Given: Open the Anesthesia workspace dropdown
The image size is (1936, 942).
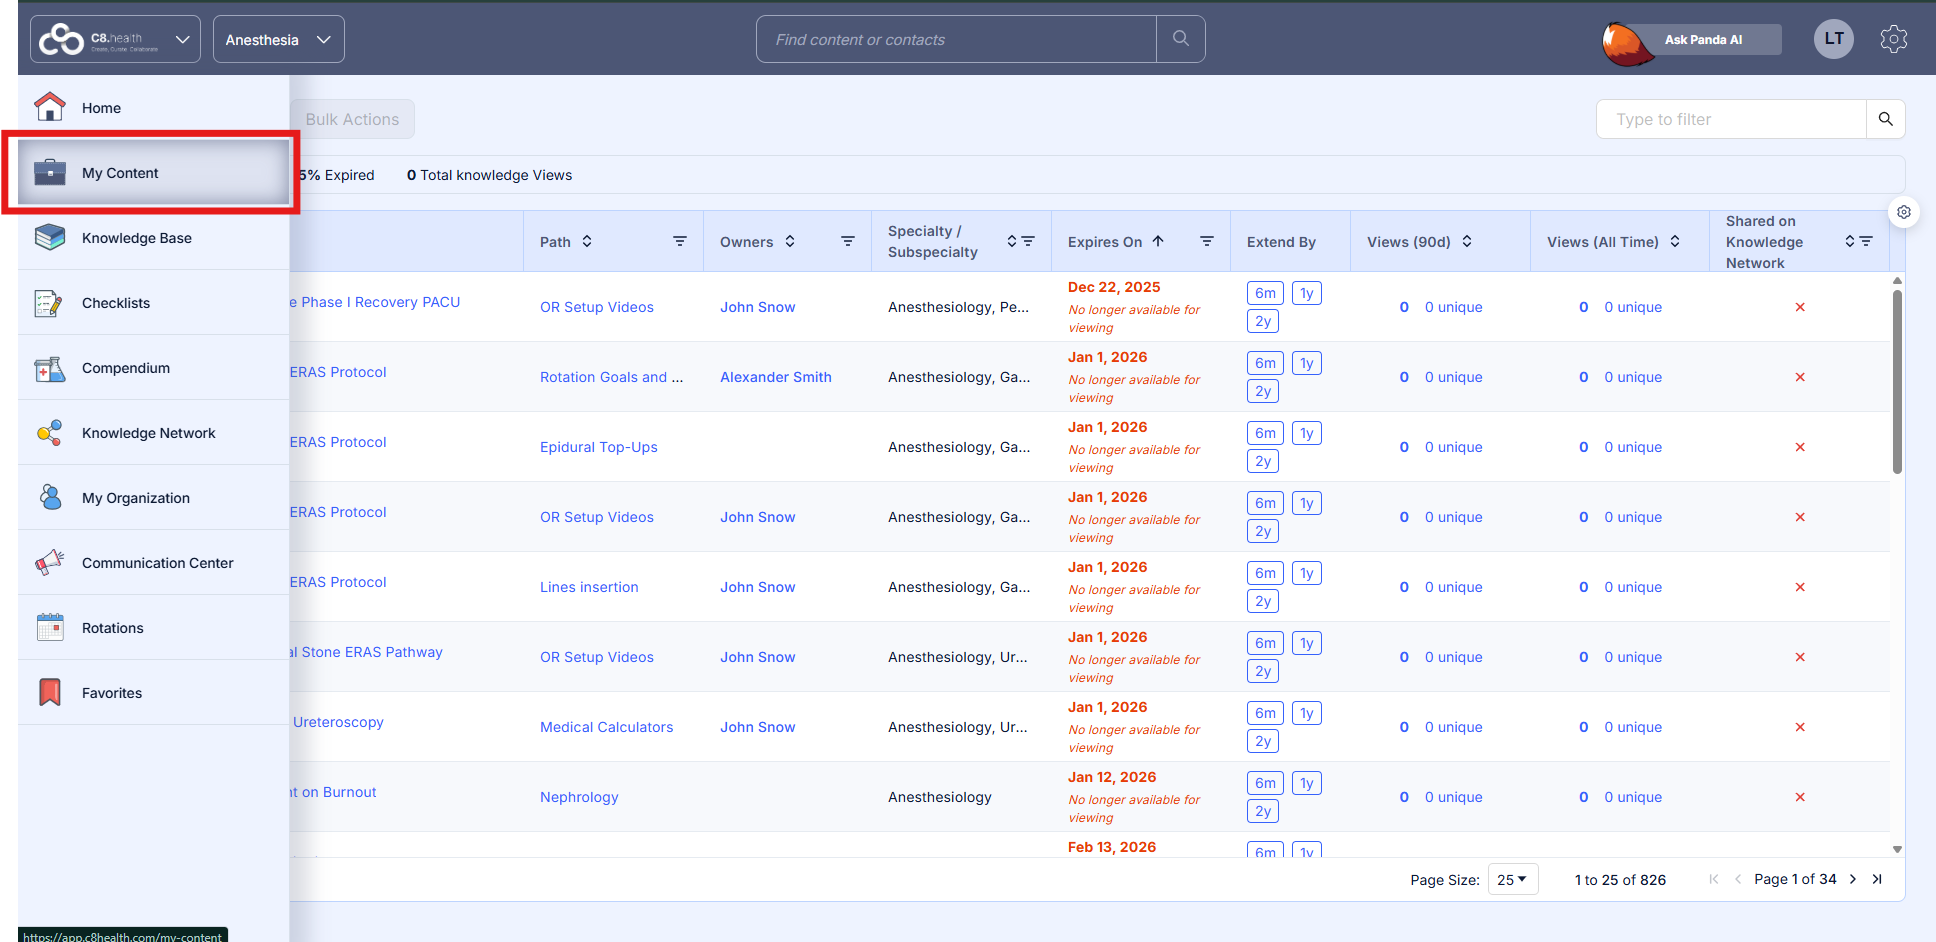Looking at the screenshot, I should pyautogui.click(x=278, y=40).
